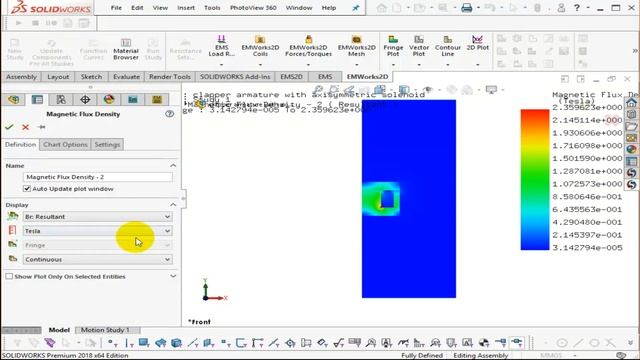Open the Window menu
The width and height of the screenshot is (640, 360).
click(299, 8)
